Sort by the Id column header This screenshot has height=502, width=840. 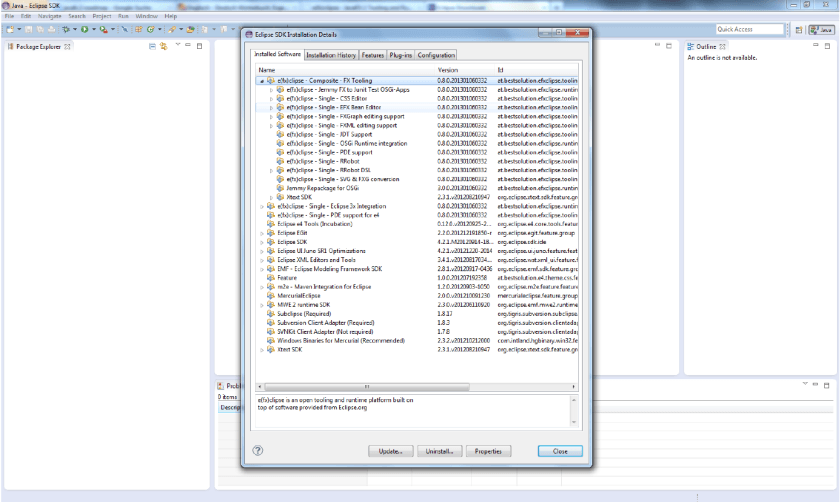[x=536, y=70]
